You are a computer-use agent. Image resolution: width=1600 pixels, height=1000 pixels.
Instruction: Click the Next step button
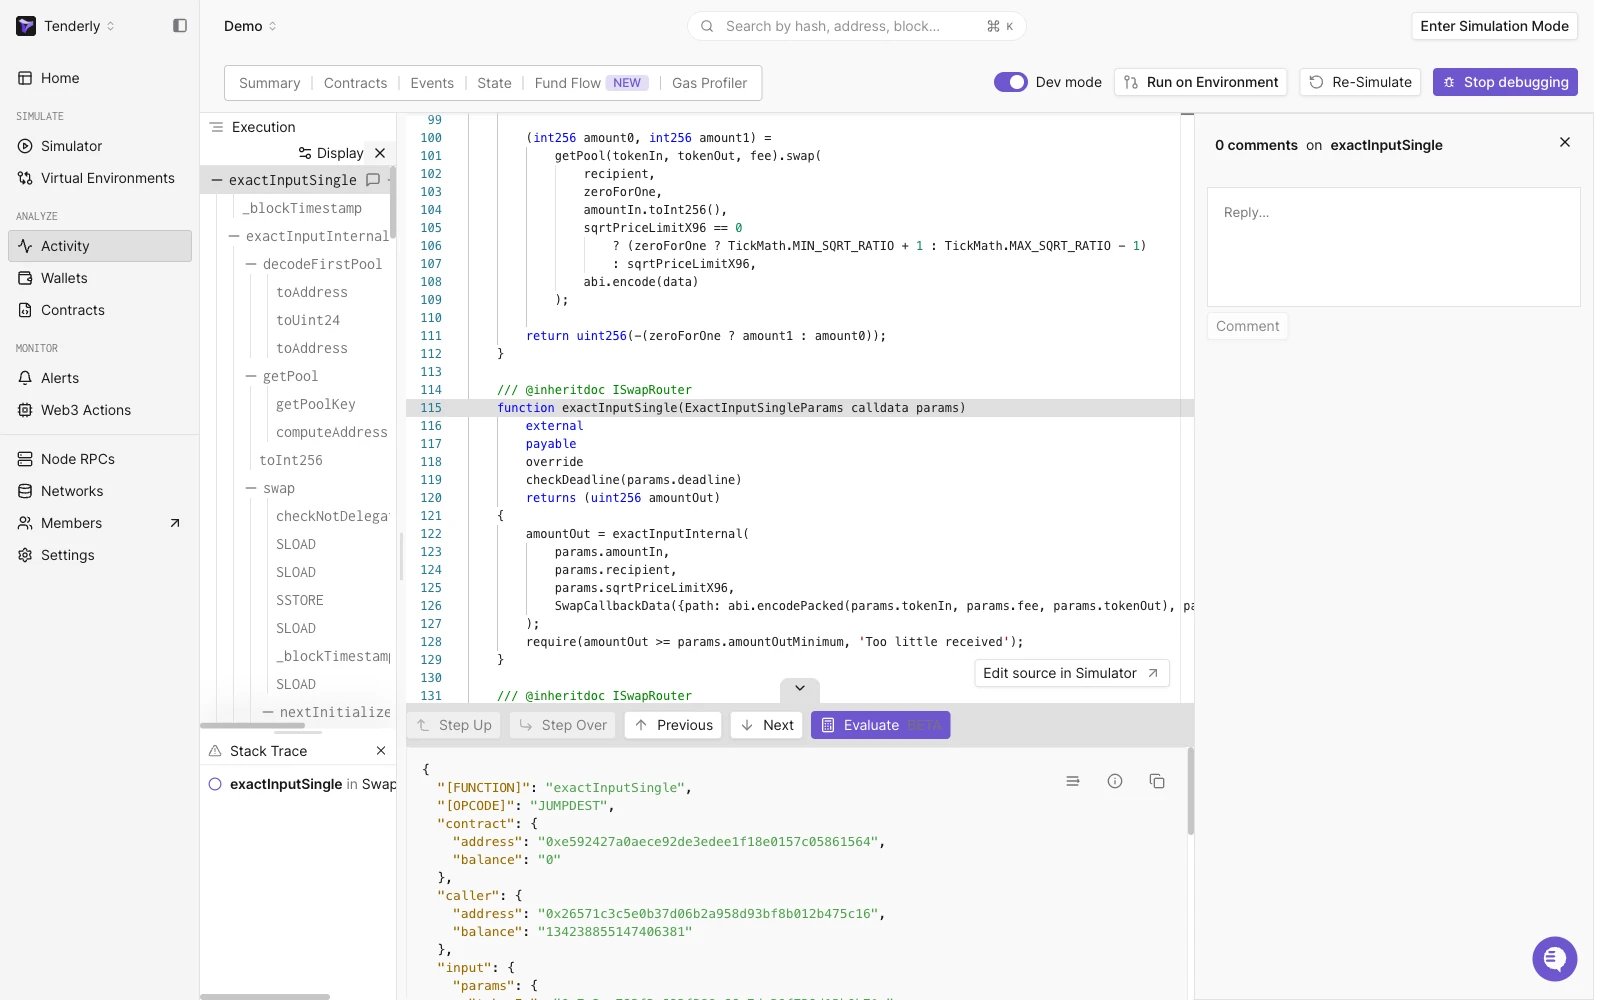coord(766,725)
